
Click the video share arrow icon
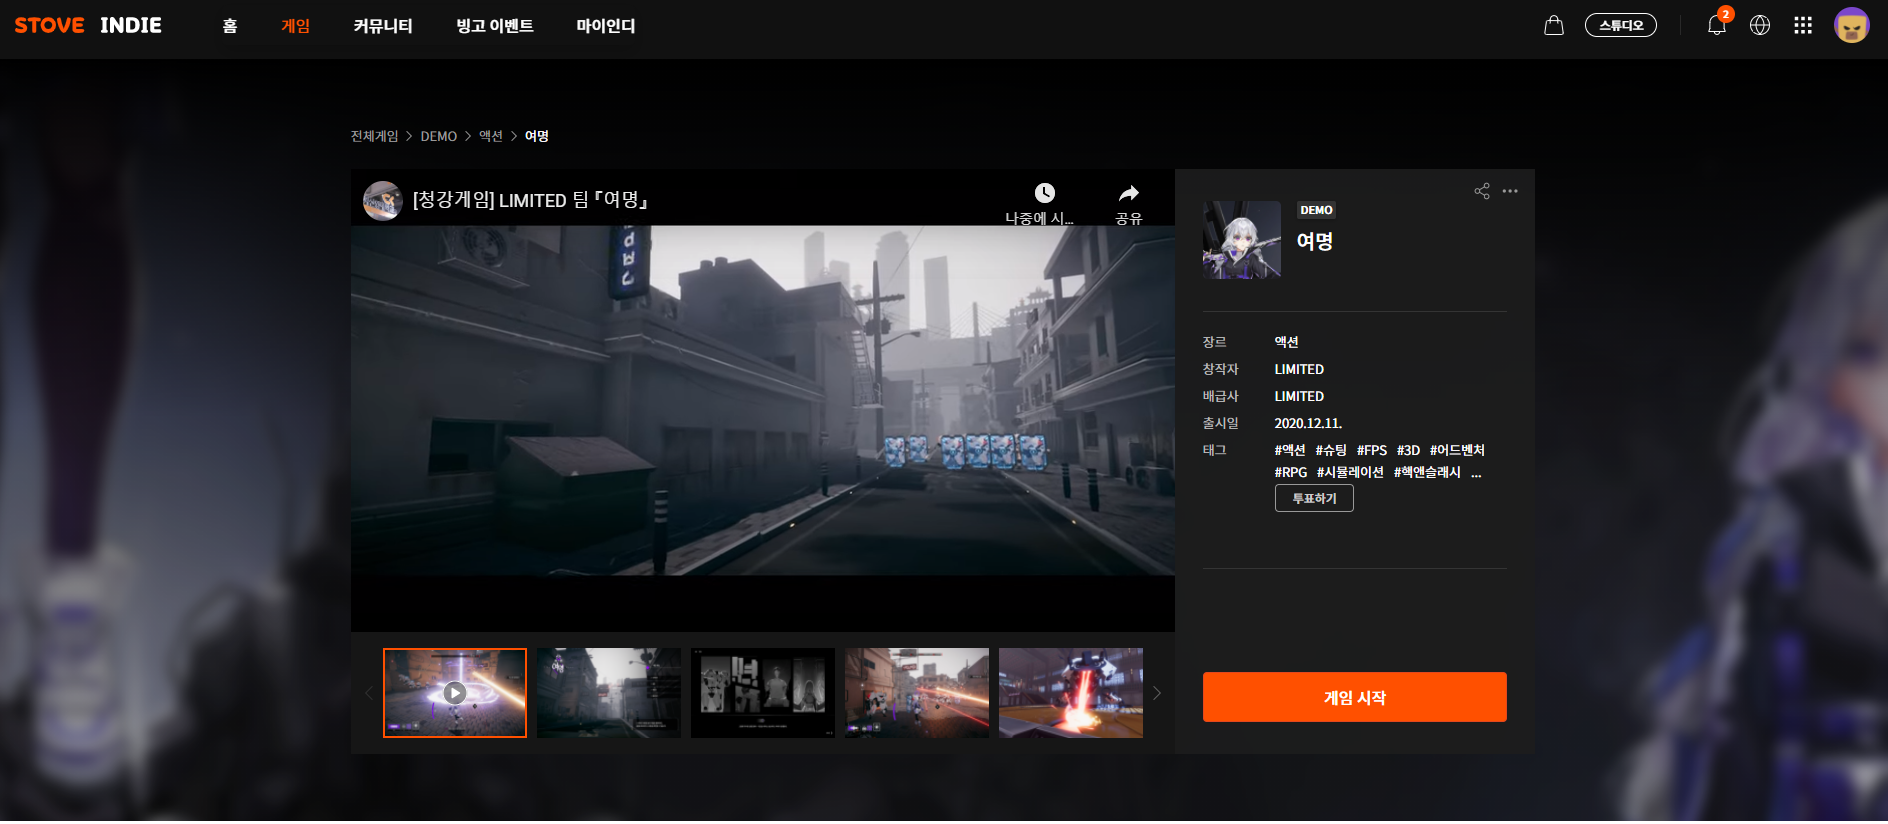1128,193
